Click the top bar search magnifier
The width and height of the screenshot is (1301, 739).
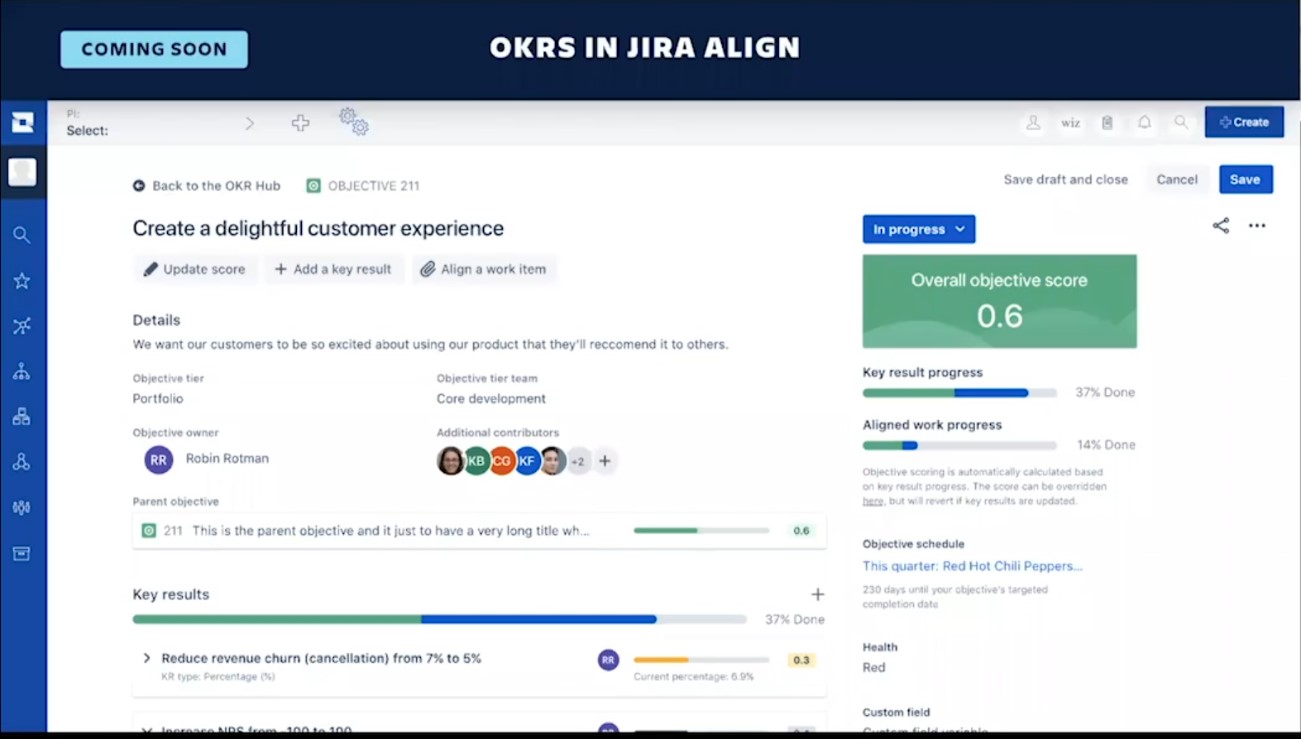1181,122
